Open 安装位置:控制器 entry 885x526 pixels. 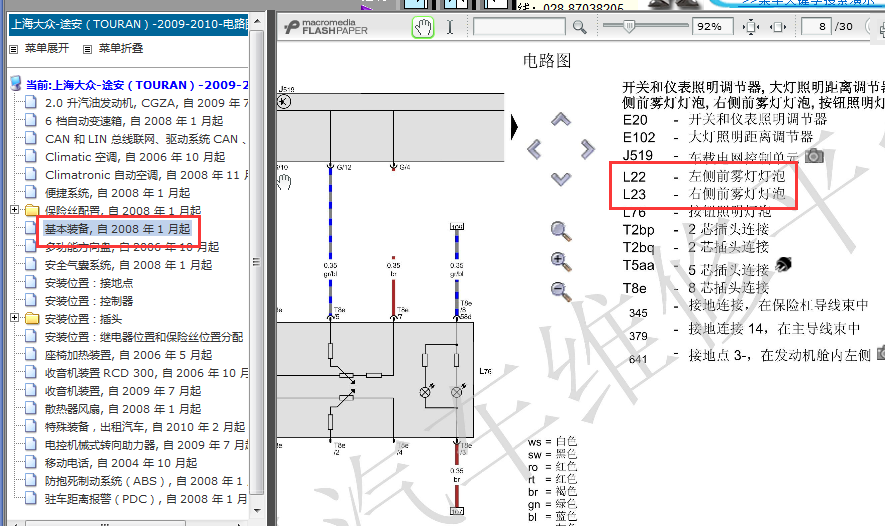[89, 301]
